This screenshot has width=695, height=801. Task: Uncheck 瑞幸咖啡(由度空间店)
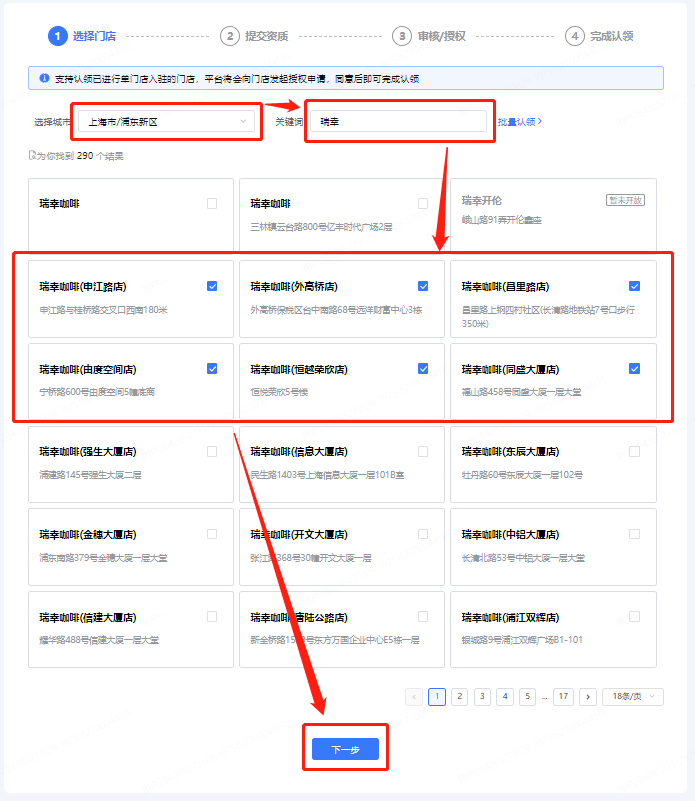(212, 369)
